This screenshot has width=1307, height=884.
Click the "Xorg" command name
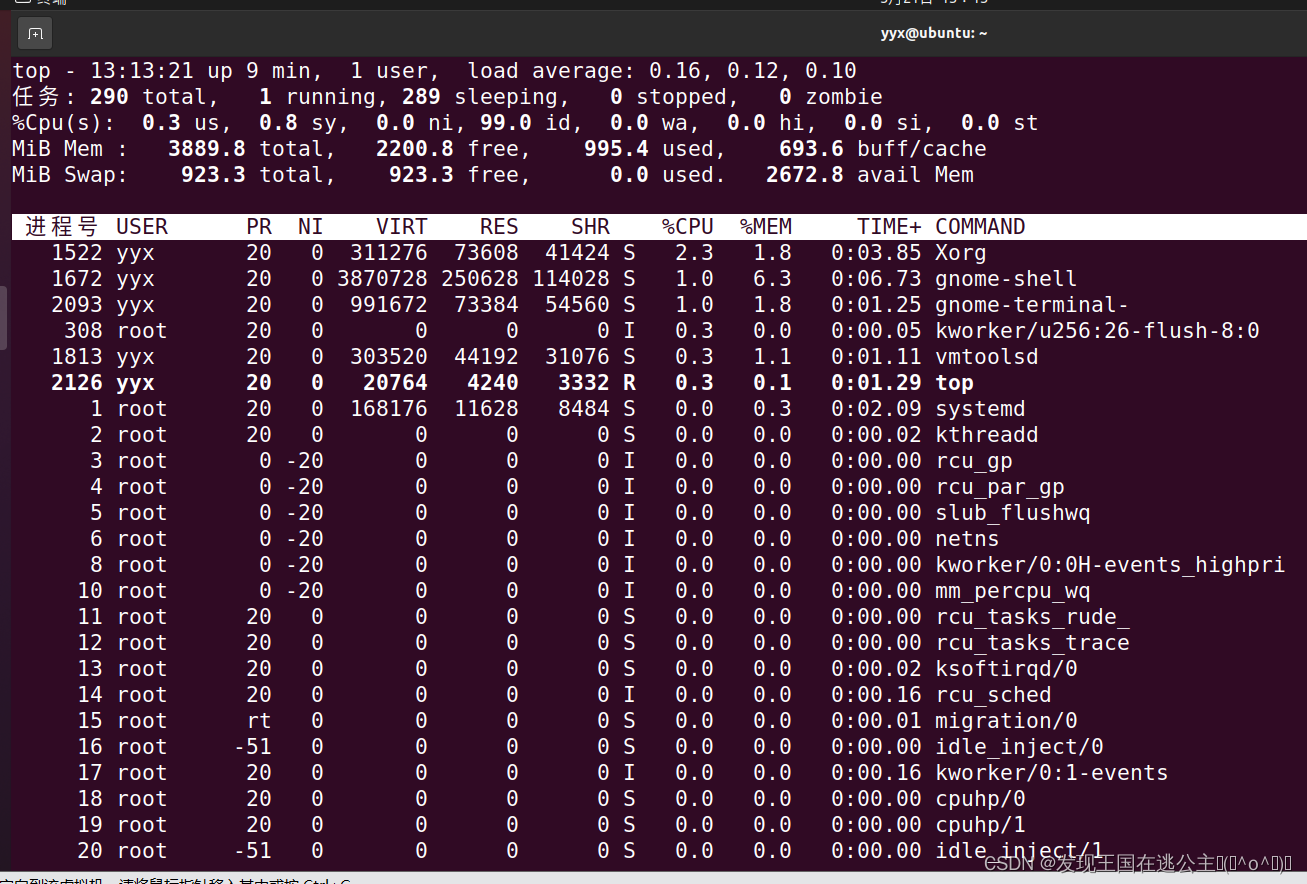point(961,253)
